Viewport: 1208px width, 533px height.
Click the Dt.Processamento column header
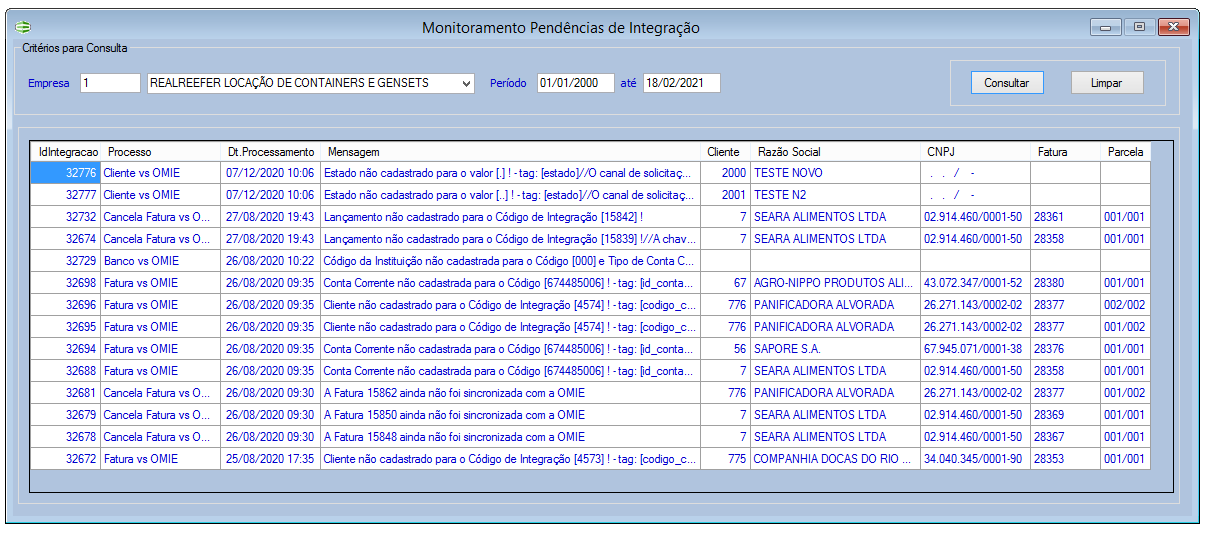(x=271, y=152)
